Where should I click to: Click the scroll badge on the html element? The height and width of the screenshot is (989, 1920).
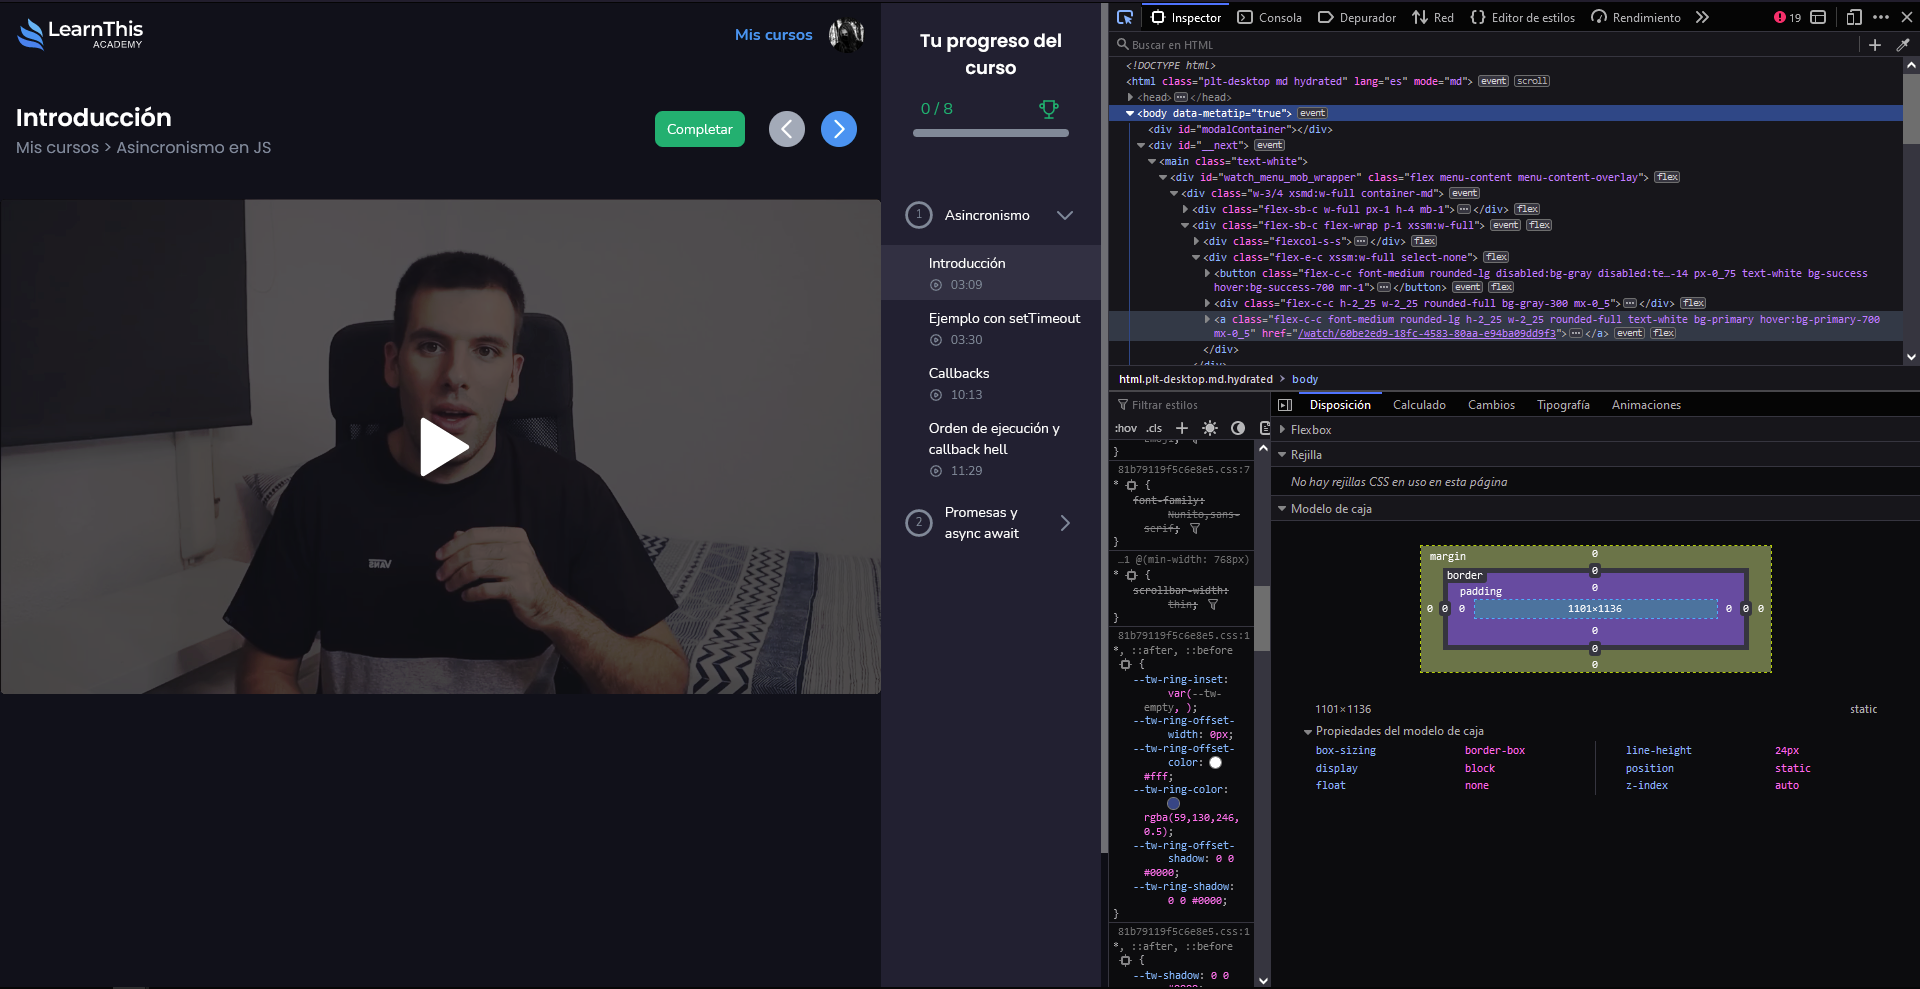[x=1531, y=81]
